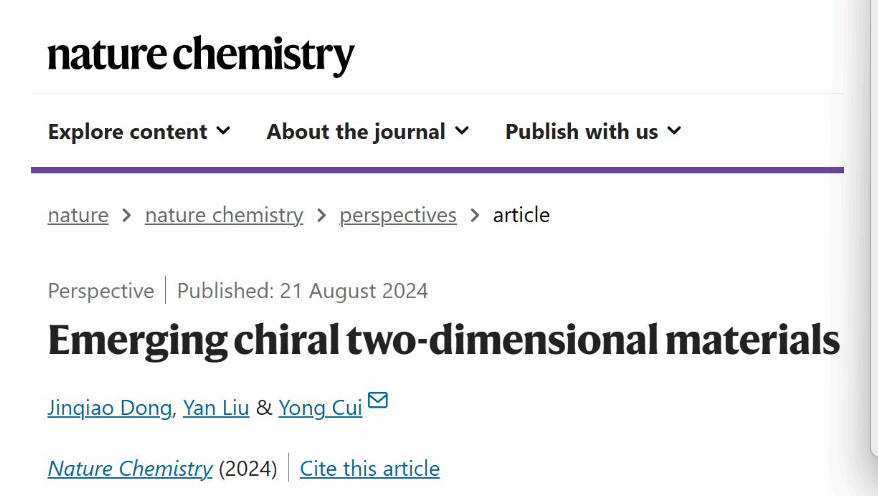878x496 pixels.
Task: Open the About the journal menu label
Action: pyautogui.click(x=355, y=132)
